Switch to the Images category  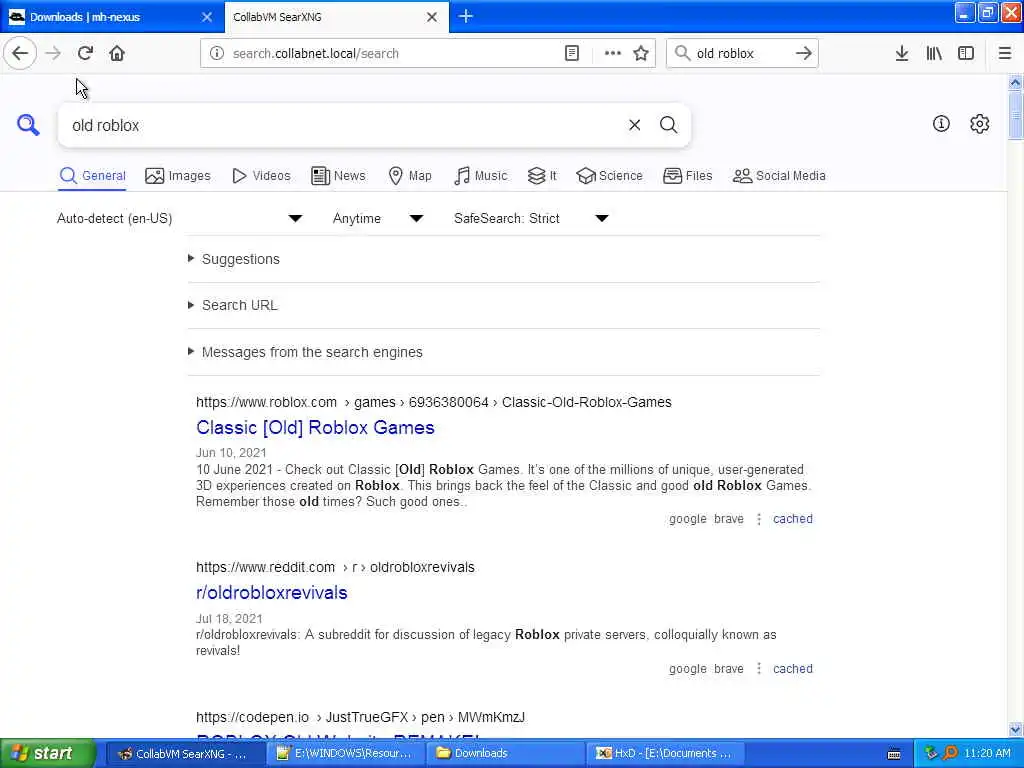click(178, 176)
